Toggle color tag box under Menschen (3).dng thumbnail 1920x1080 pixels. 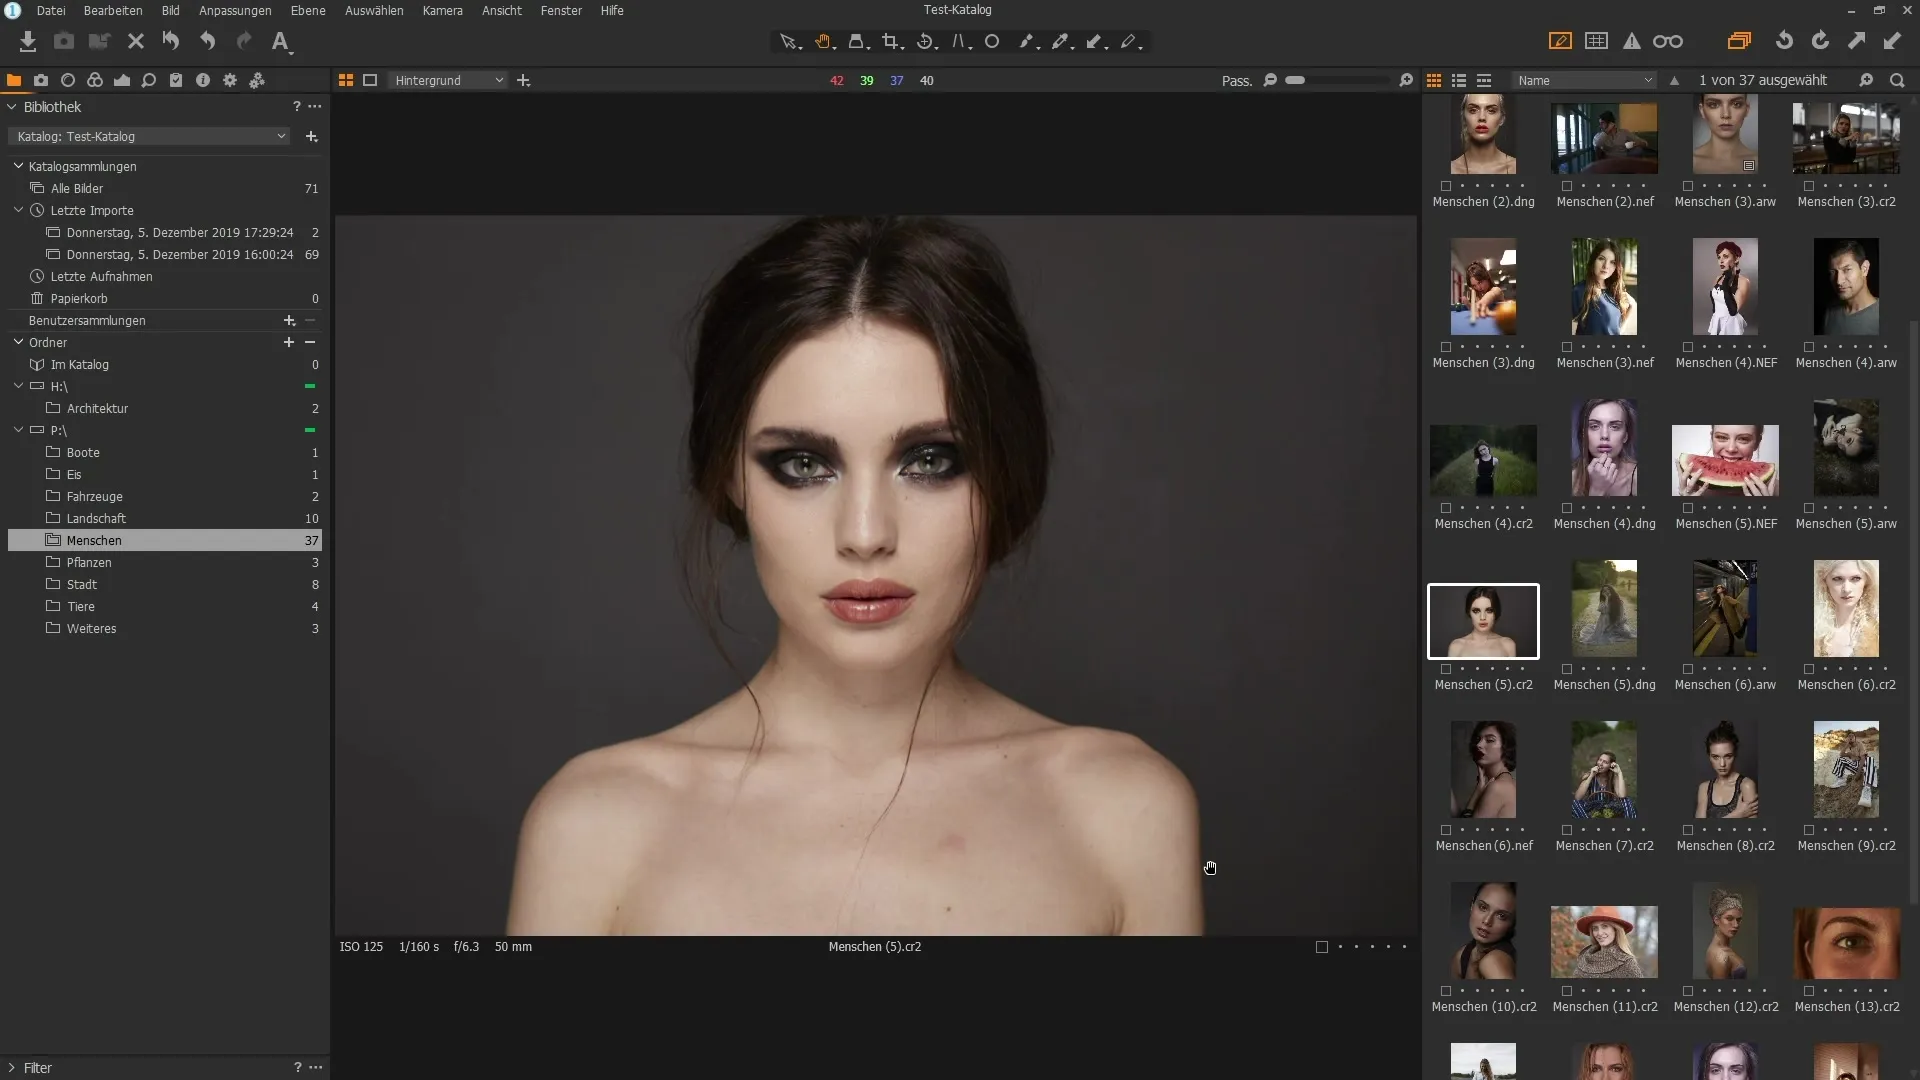point(1446,347)
